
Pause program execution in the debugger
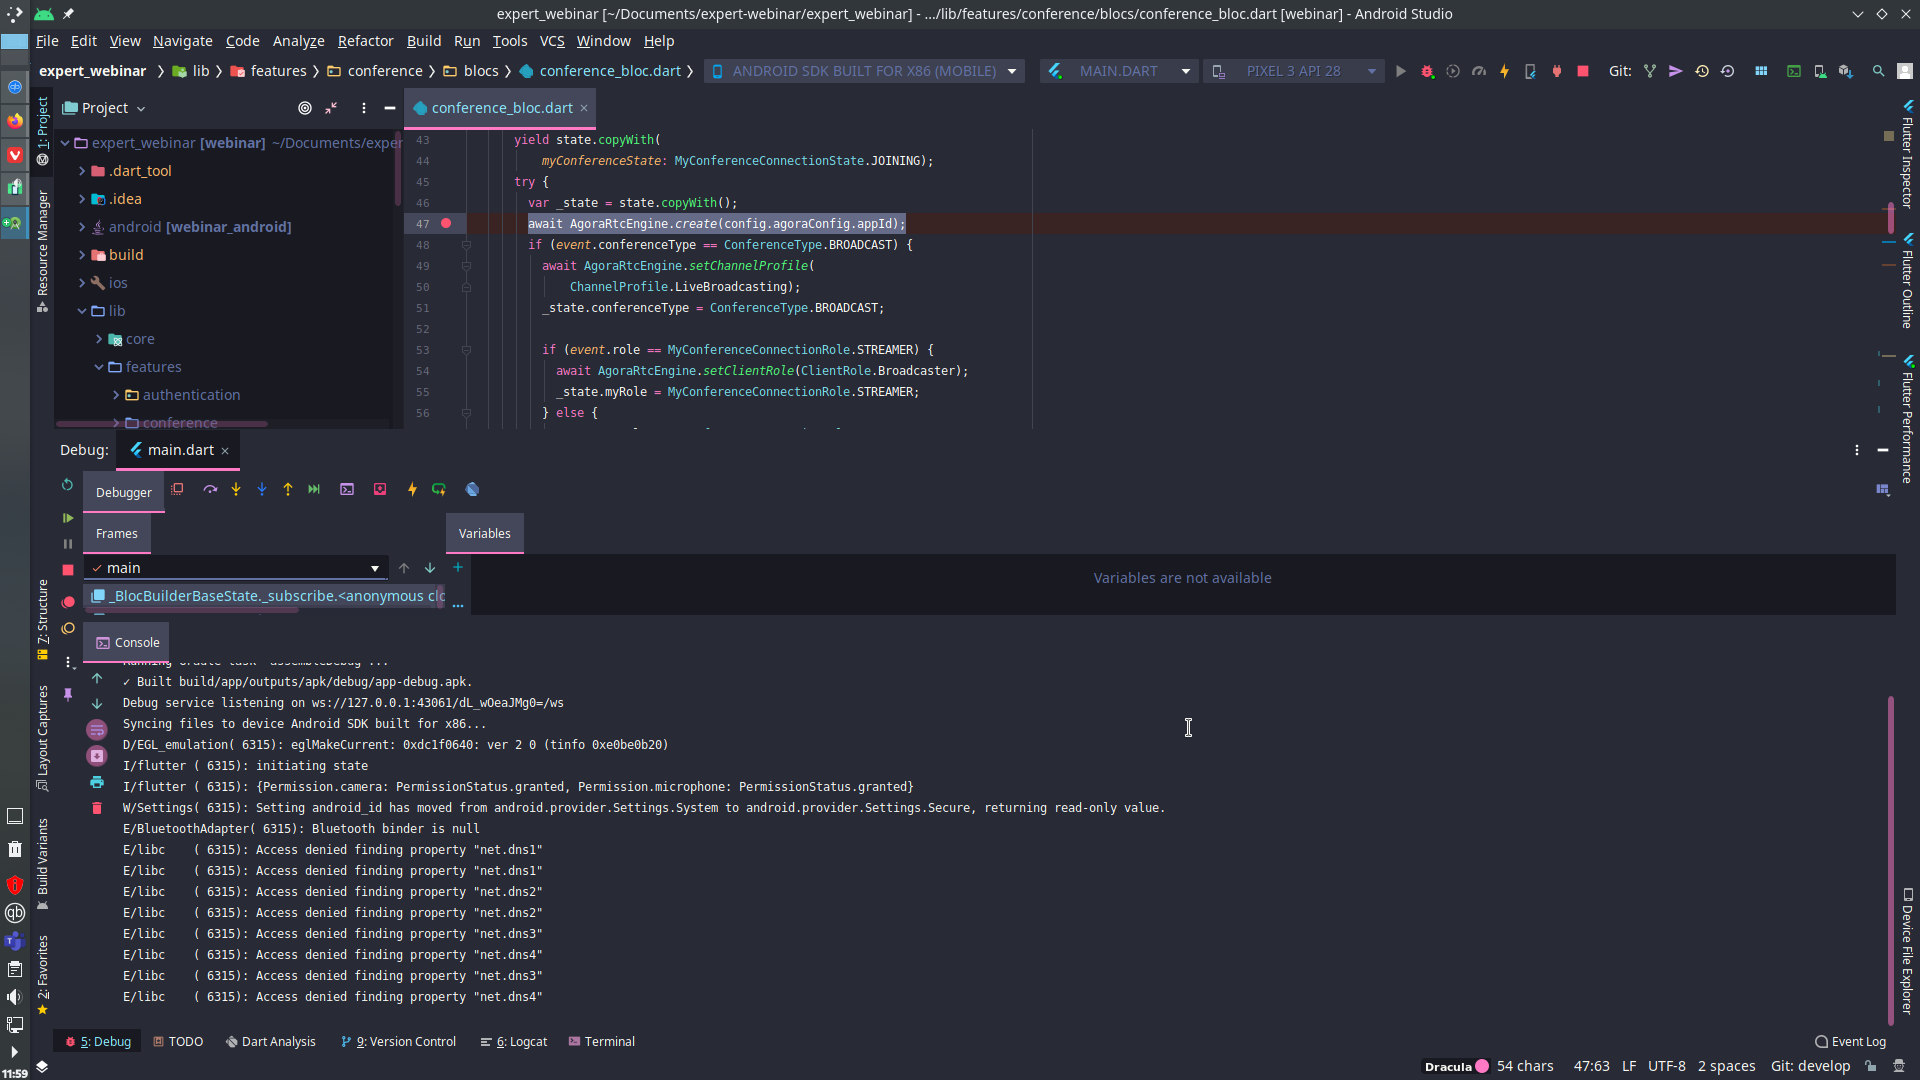[67, 544]
